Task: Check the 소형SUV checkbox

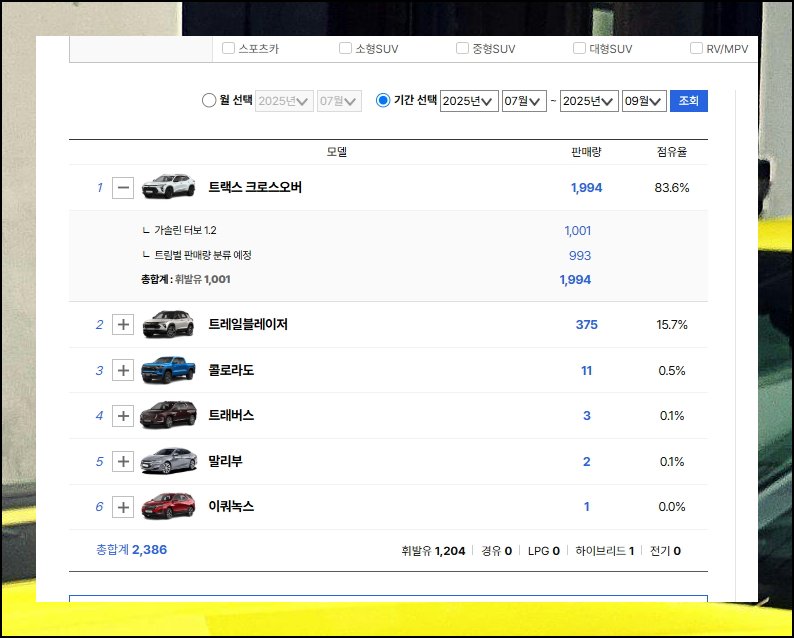Action: pos(345,48)
